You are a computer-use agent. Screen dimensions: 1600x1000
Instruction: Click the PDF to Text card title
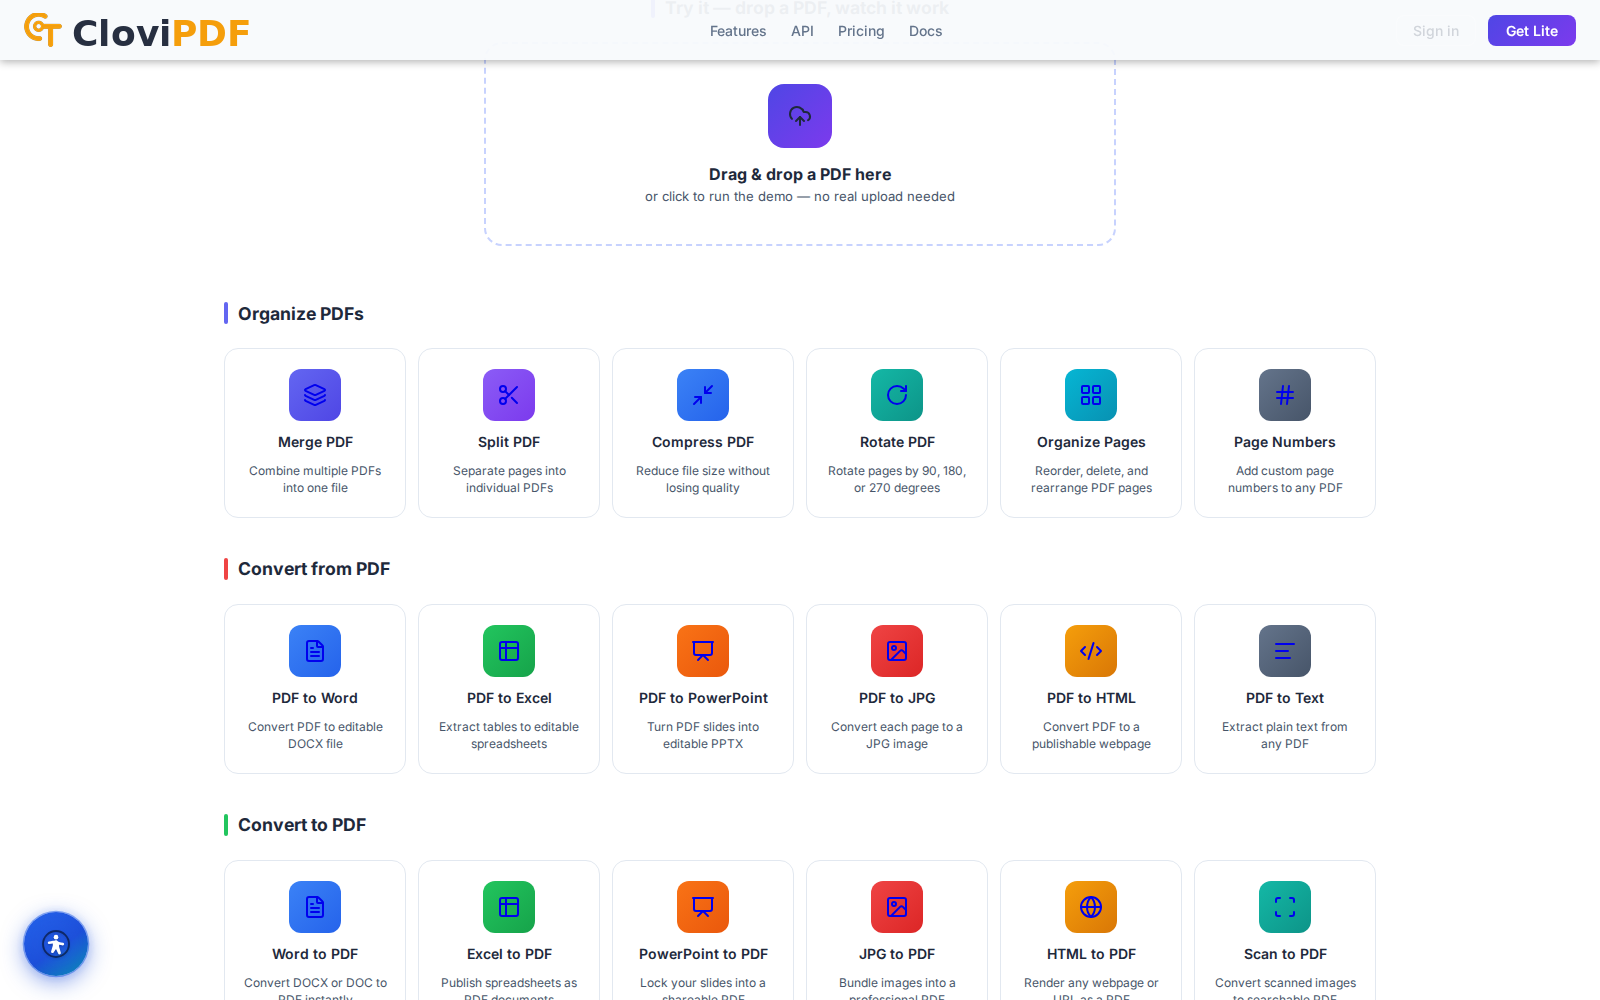click(1285, 698)
